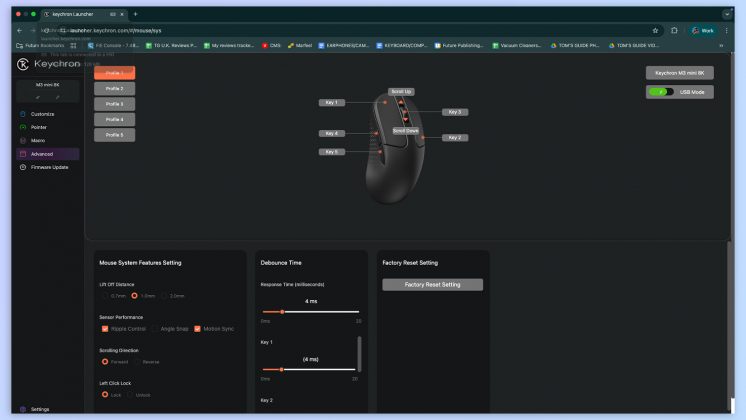Click the Factory Reset Setting button

click(432, 285)
